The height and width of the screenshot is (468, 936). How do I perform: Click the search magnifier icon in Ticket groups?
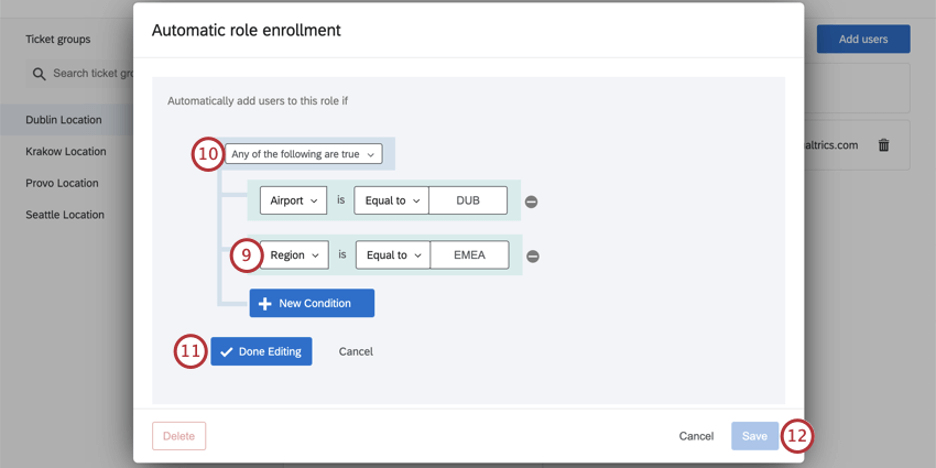39,74
